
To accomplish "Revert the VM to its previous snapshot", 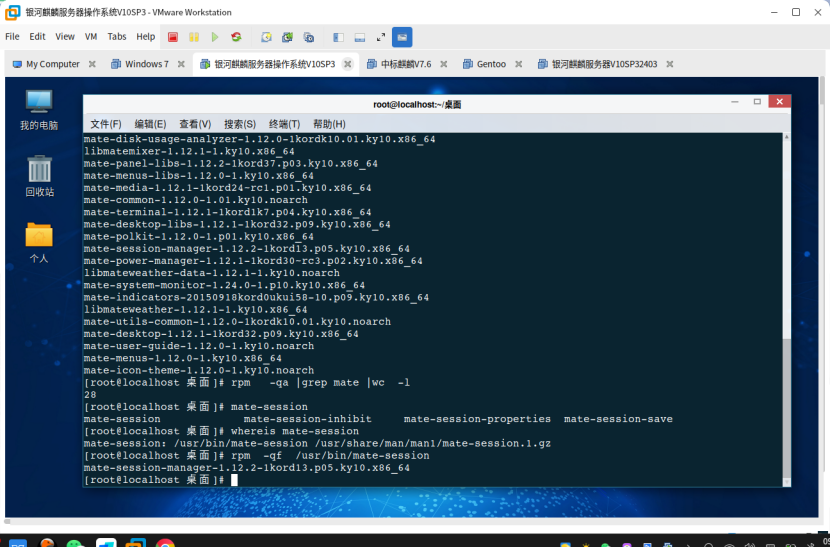I will click(x=287, y=37).
